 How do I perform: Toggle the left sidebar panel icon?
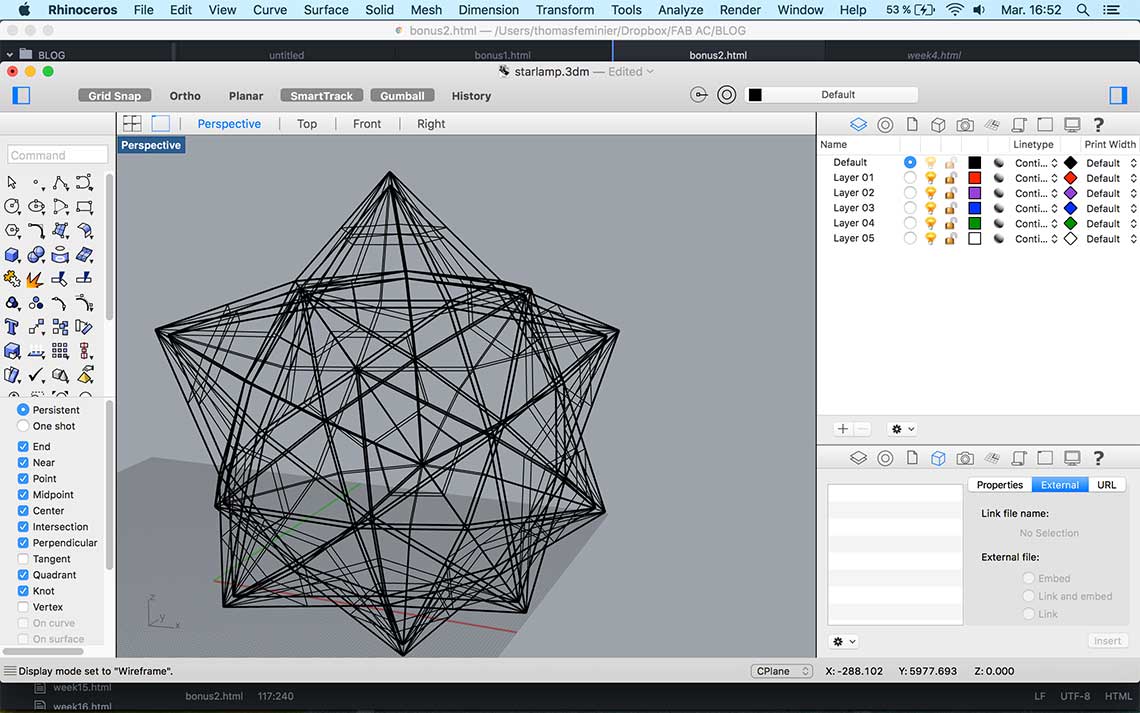pos(21,95)
